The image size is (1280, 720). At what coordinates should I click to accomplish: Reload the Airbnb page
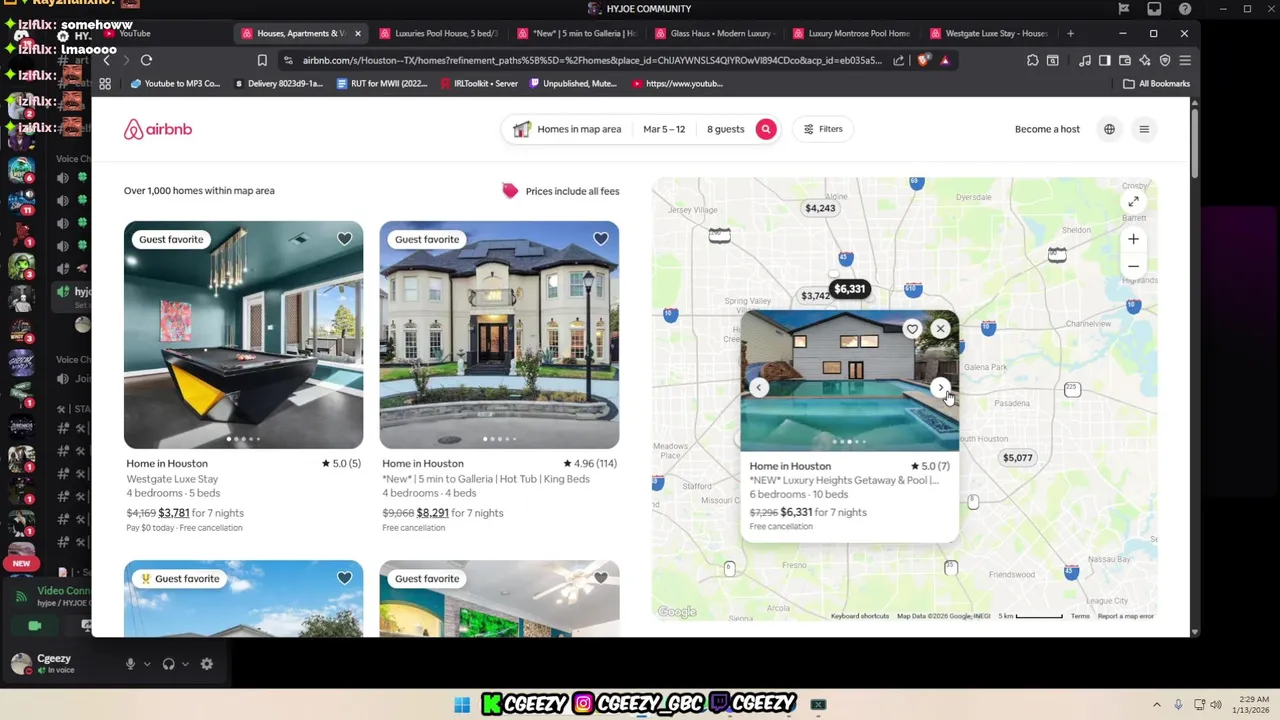pyautogui.click(x=146, y=60)
